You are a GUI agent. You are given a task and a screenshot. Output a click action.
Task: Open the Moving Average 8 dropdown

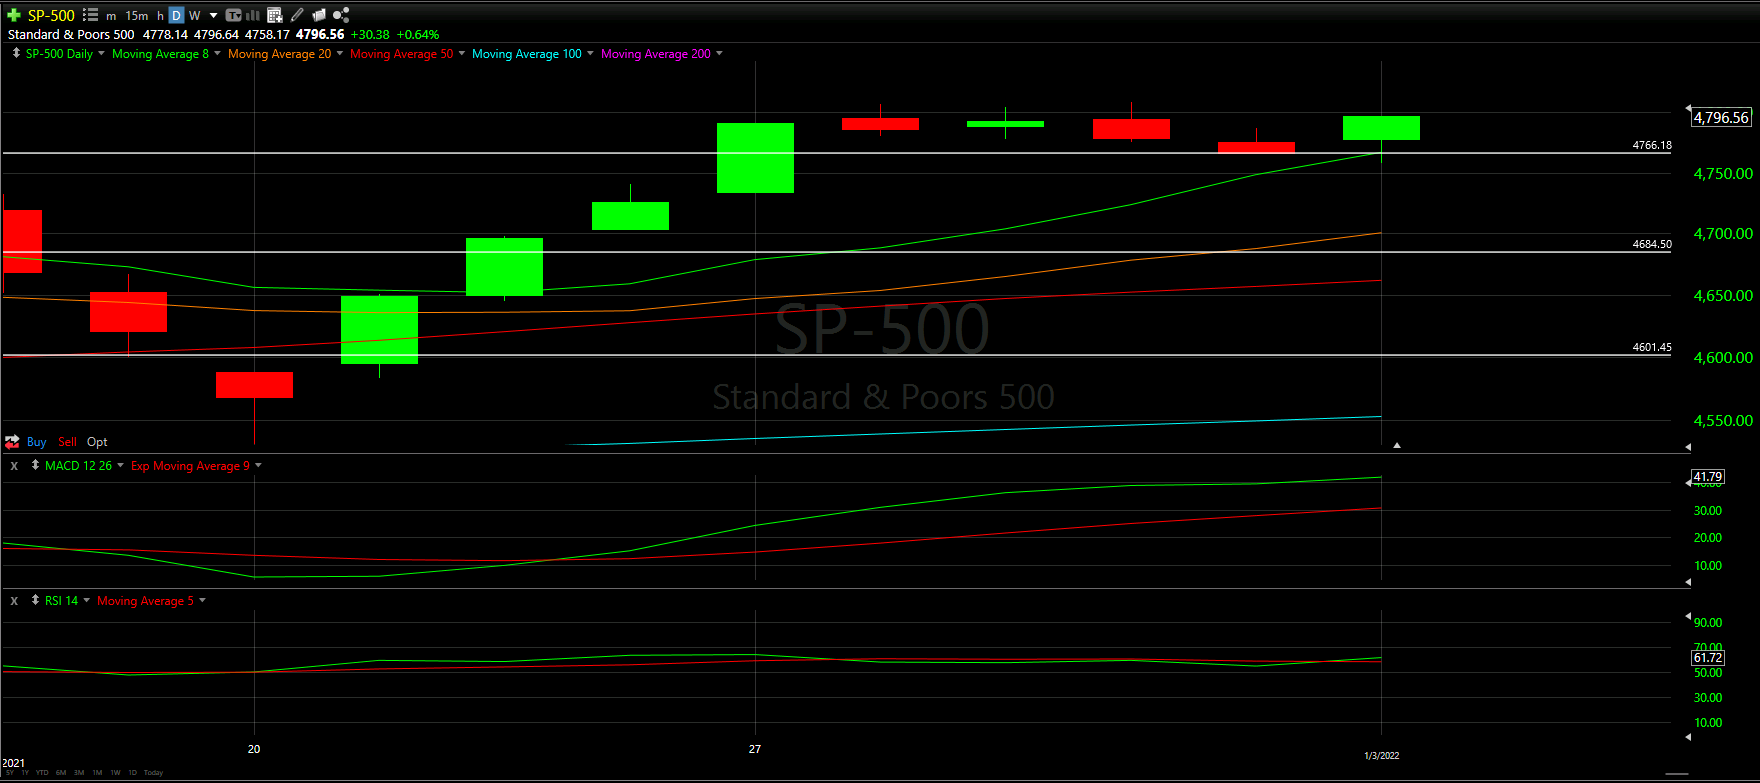pyautogui.click(x=217, y=54)
